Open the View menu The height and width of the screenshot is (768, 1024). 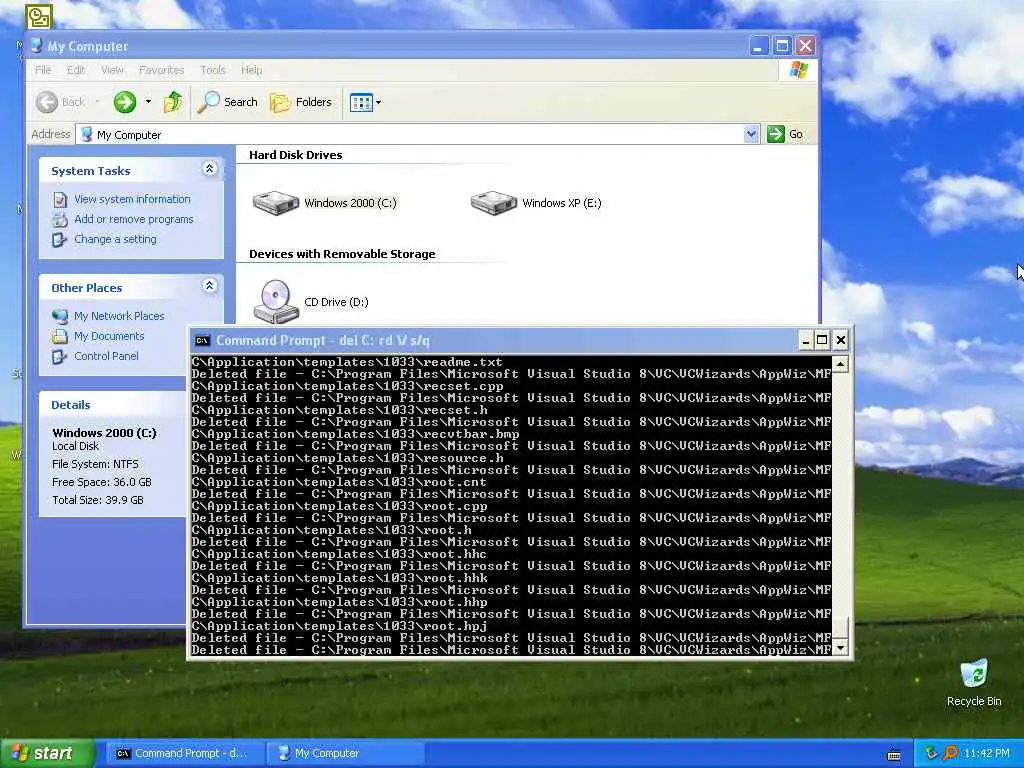(x=112, y=70)
